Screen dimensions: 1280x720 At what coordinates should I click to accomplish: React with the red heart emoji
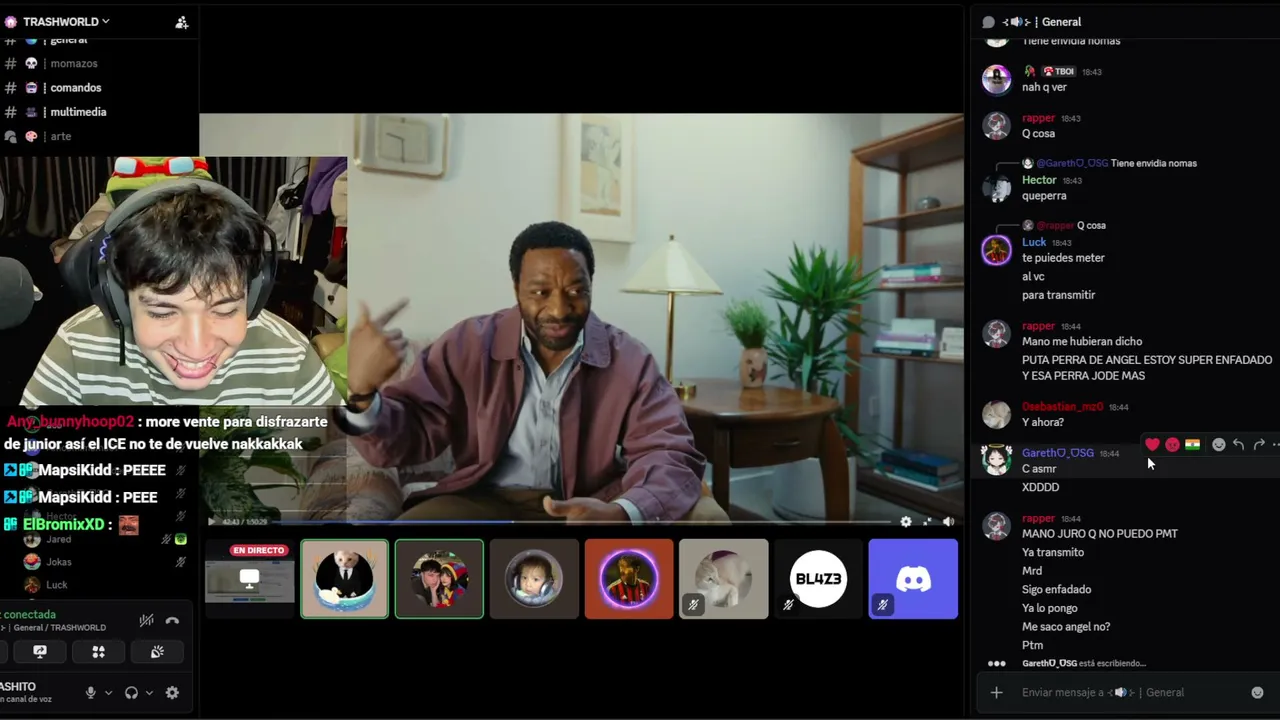[x=1152, y=445]
